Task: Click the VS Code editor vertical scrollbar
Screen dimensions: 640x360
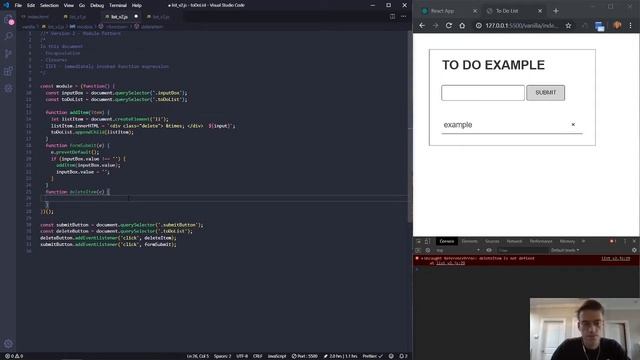Action: (409, 127)
